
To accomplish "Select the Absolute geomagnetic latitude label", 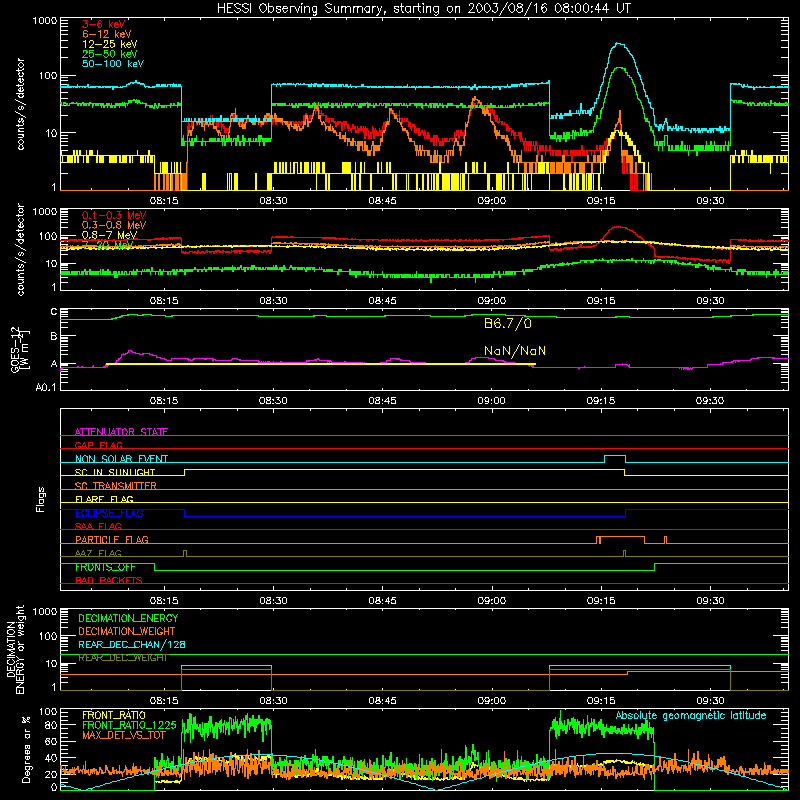I will (691, 716).
